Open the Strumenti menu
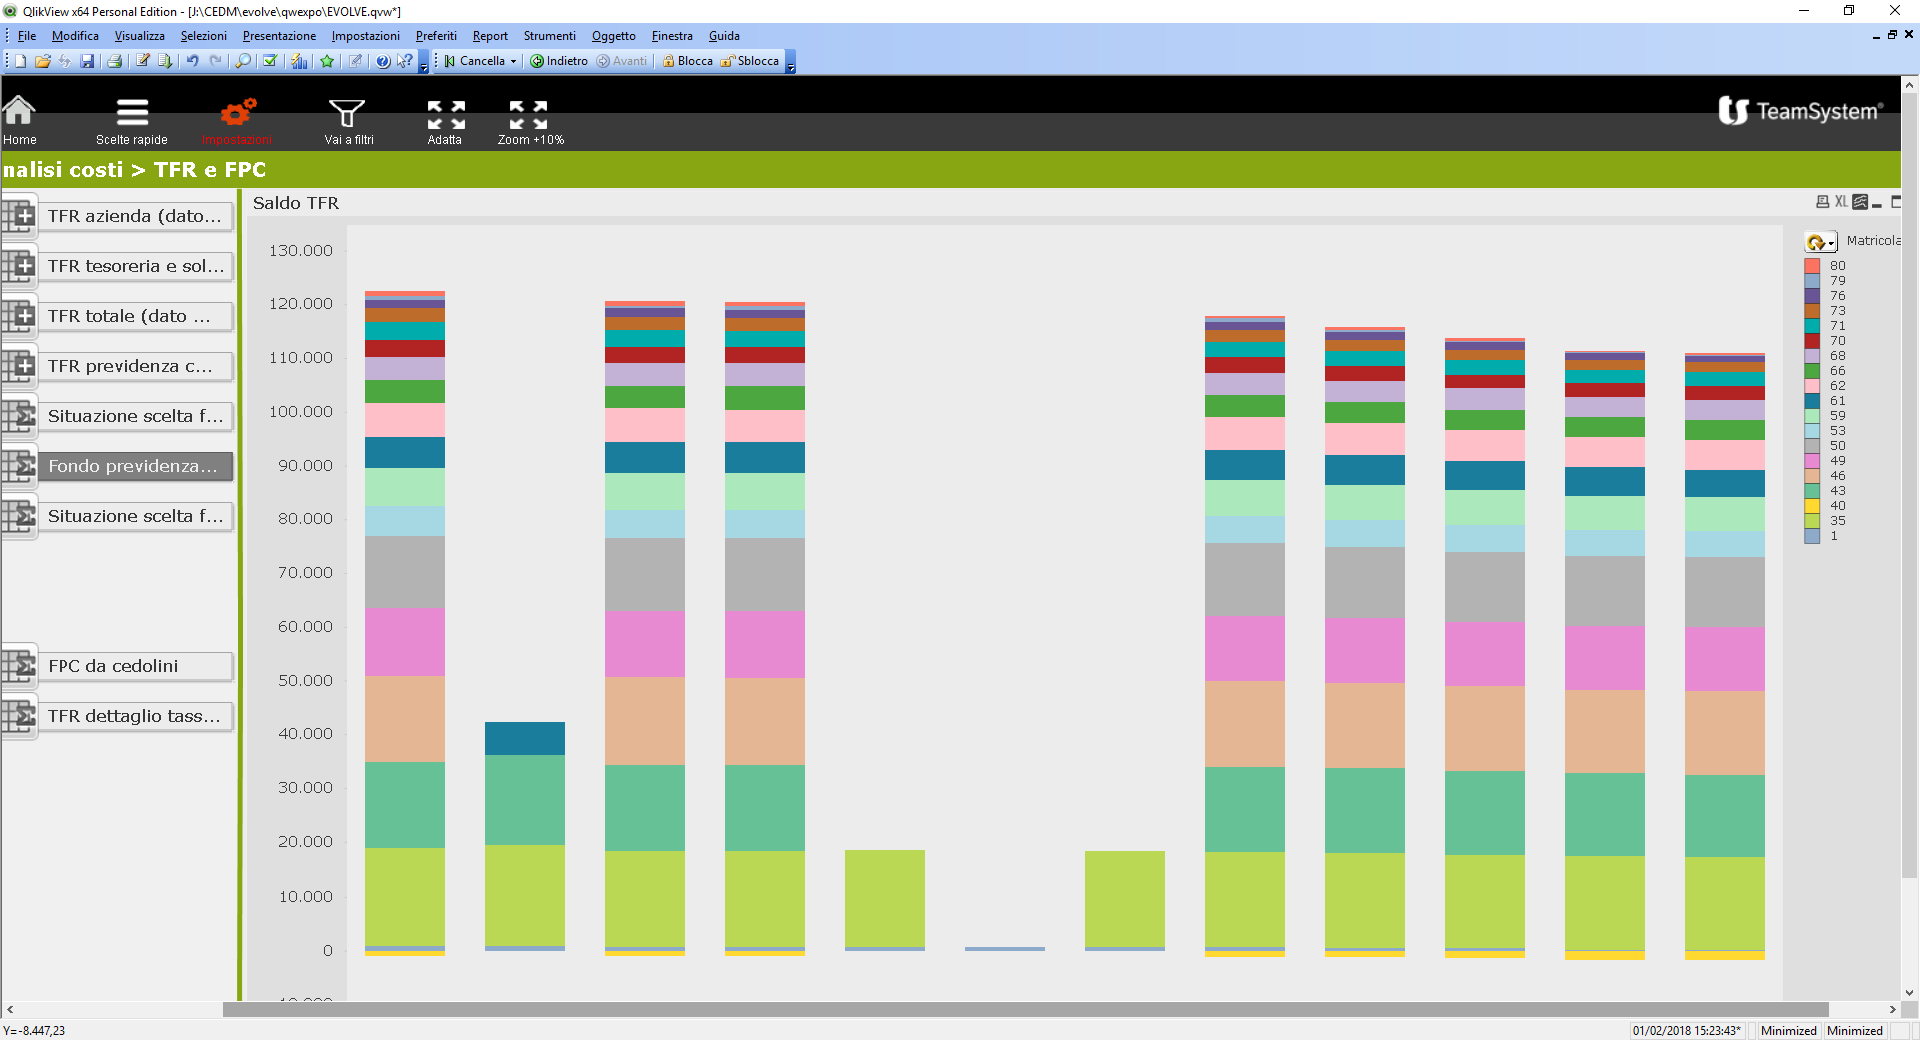1920x1040 pixels. point(549,36)
